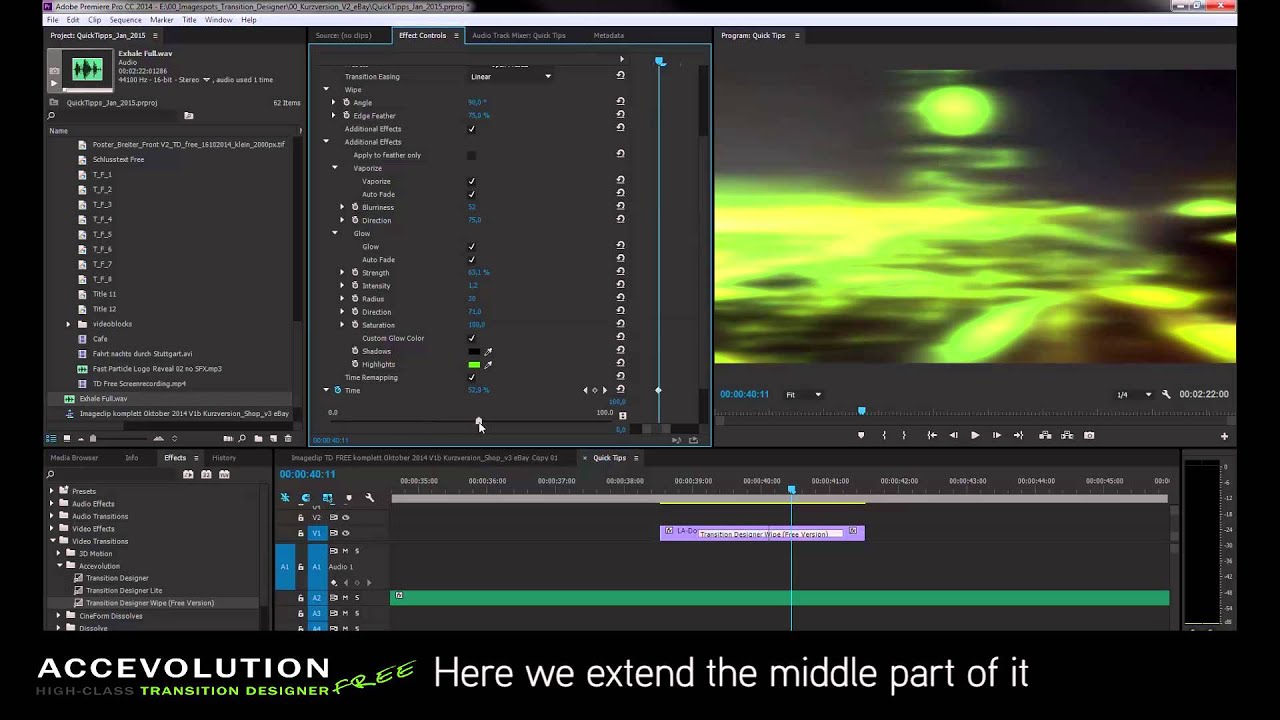The height and width of the screenshot is (720, 1280).
Task: Click the Extract button in Program monitor
Action: 1067,435
